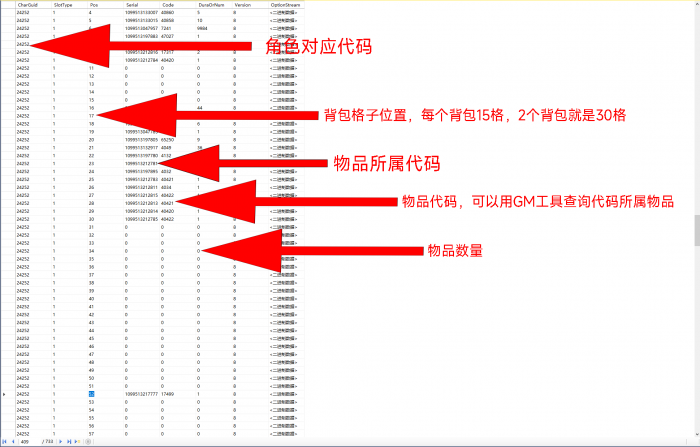Select row indicator arrow for Pos 52
This screenshot has height=447, width=700.
pos(6,394)
